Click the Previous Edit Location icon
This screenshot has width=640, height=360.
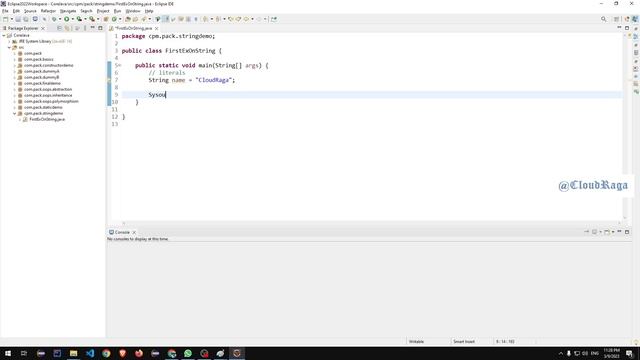pyautogui.click(x=231, y=19)
